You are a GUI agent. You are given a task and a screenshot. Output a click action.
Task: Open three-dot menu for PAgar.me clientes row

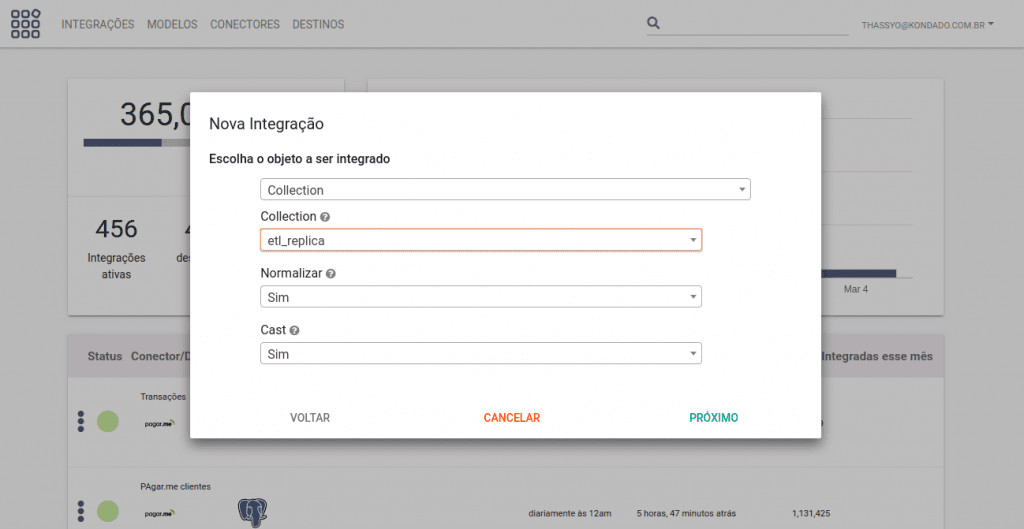81,511
